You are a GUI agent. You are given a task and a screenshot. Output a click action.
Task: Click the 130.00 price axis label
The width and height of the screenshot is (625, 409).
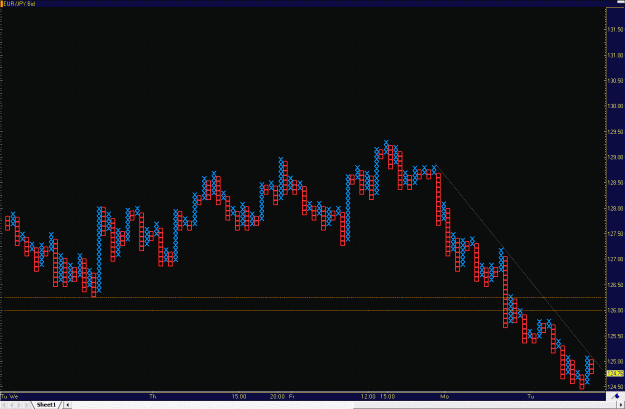616,106
